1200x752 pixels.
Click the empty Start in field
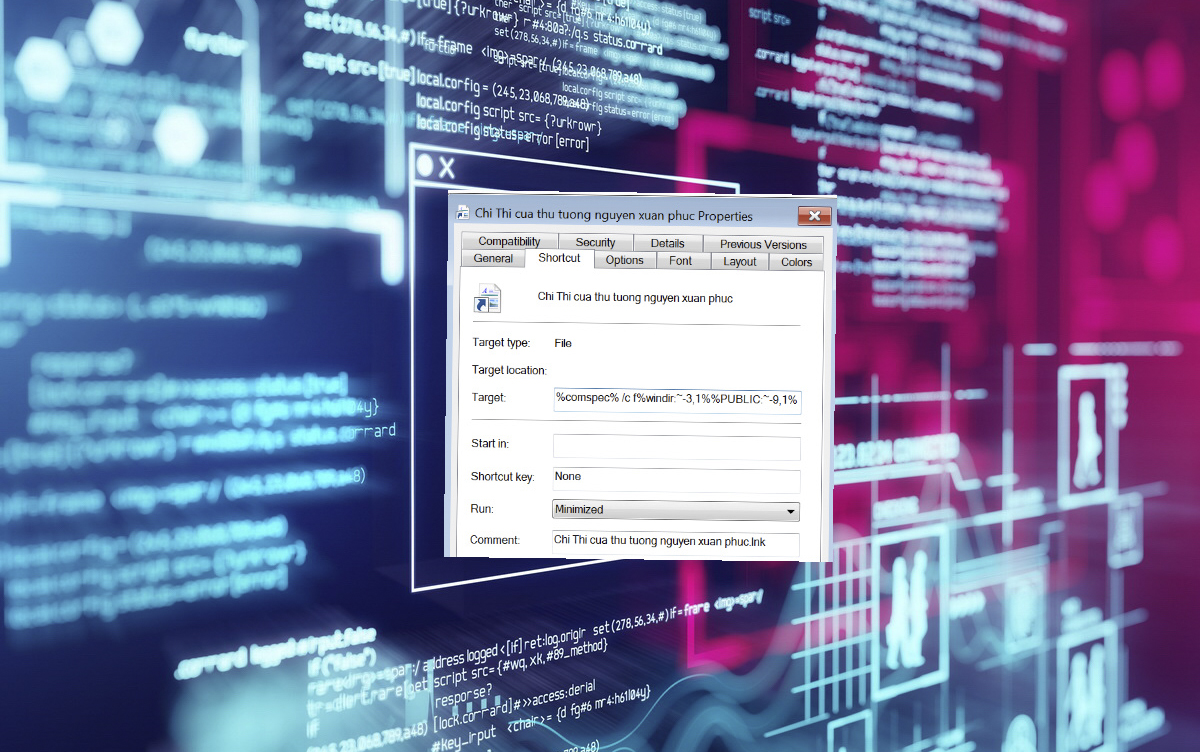[676, 448]
